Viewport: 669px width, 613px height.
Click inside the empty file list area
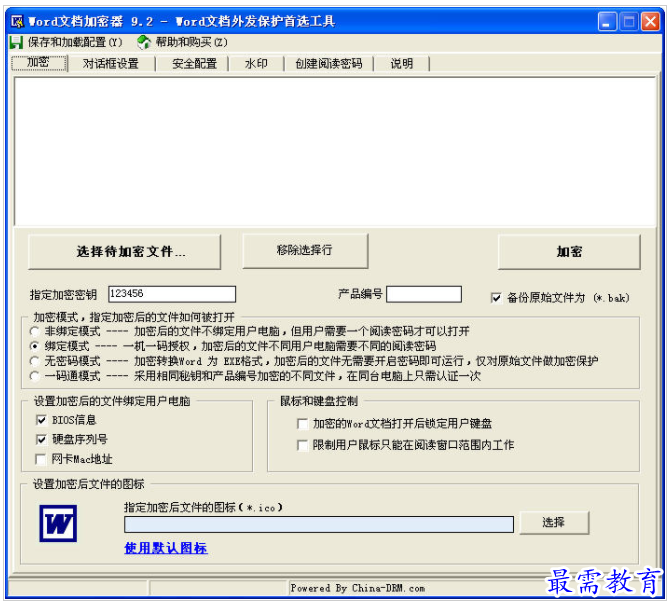coord(335,151)
